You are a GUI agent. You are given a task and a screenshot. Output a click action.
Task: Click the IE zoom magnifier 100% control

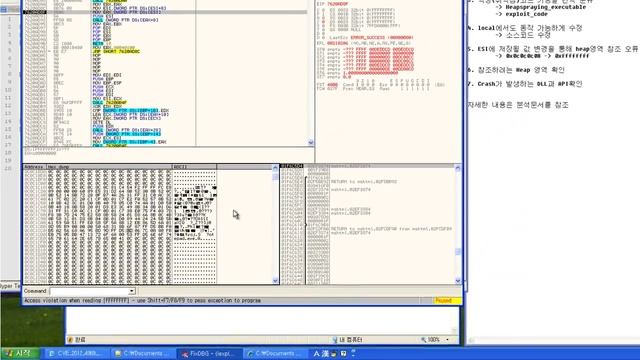(x=431, y=340)
